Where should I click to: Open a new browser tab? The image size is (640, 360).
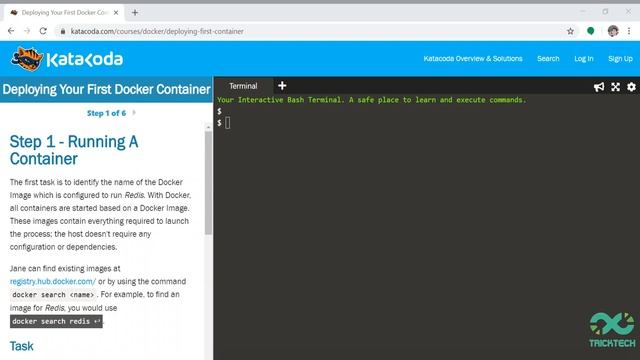[135, 13]
